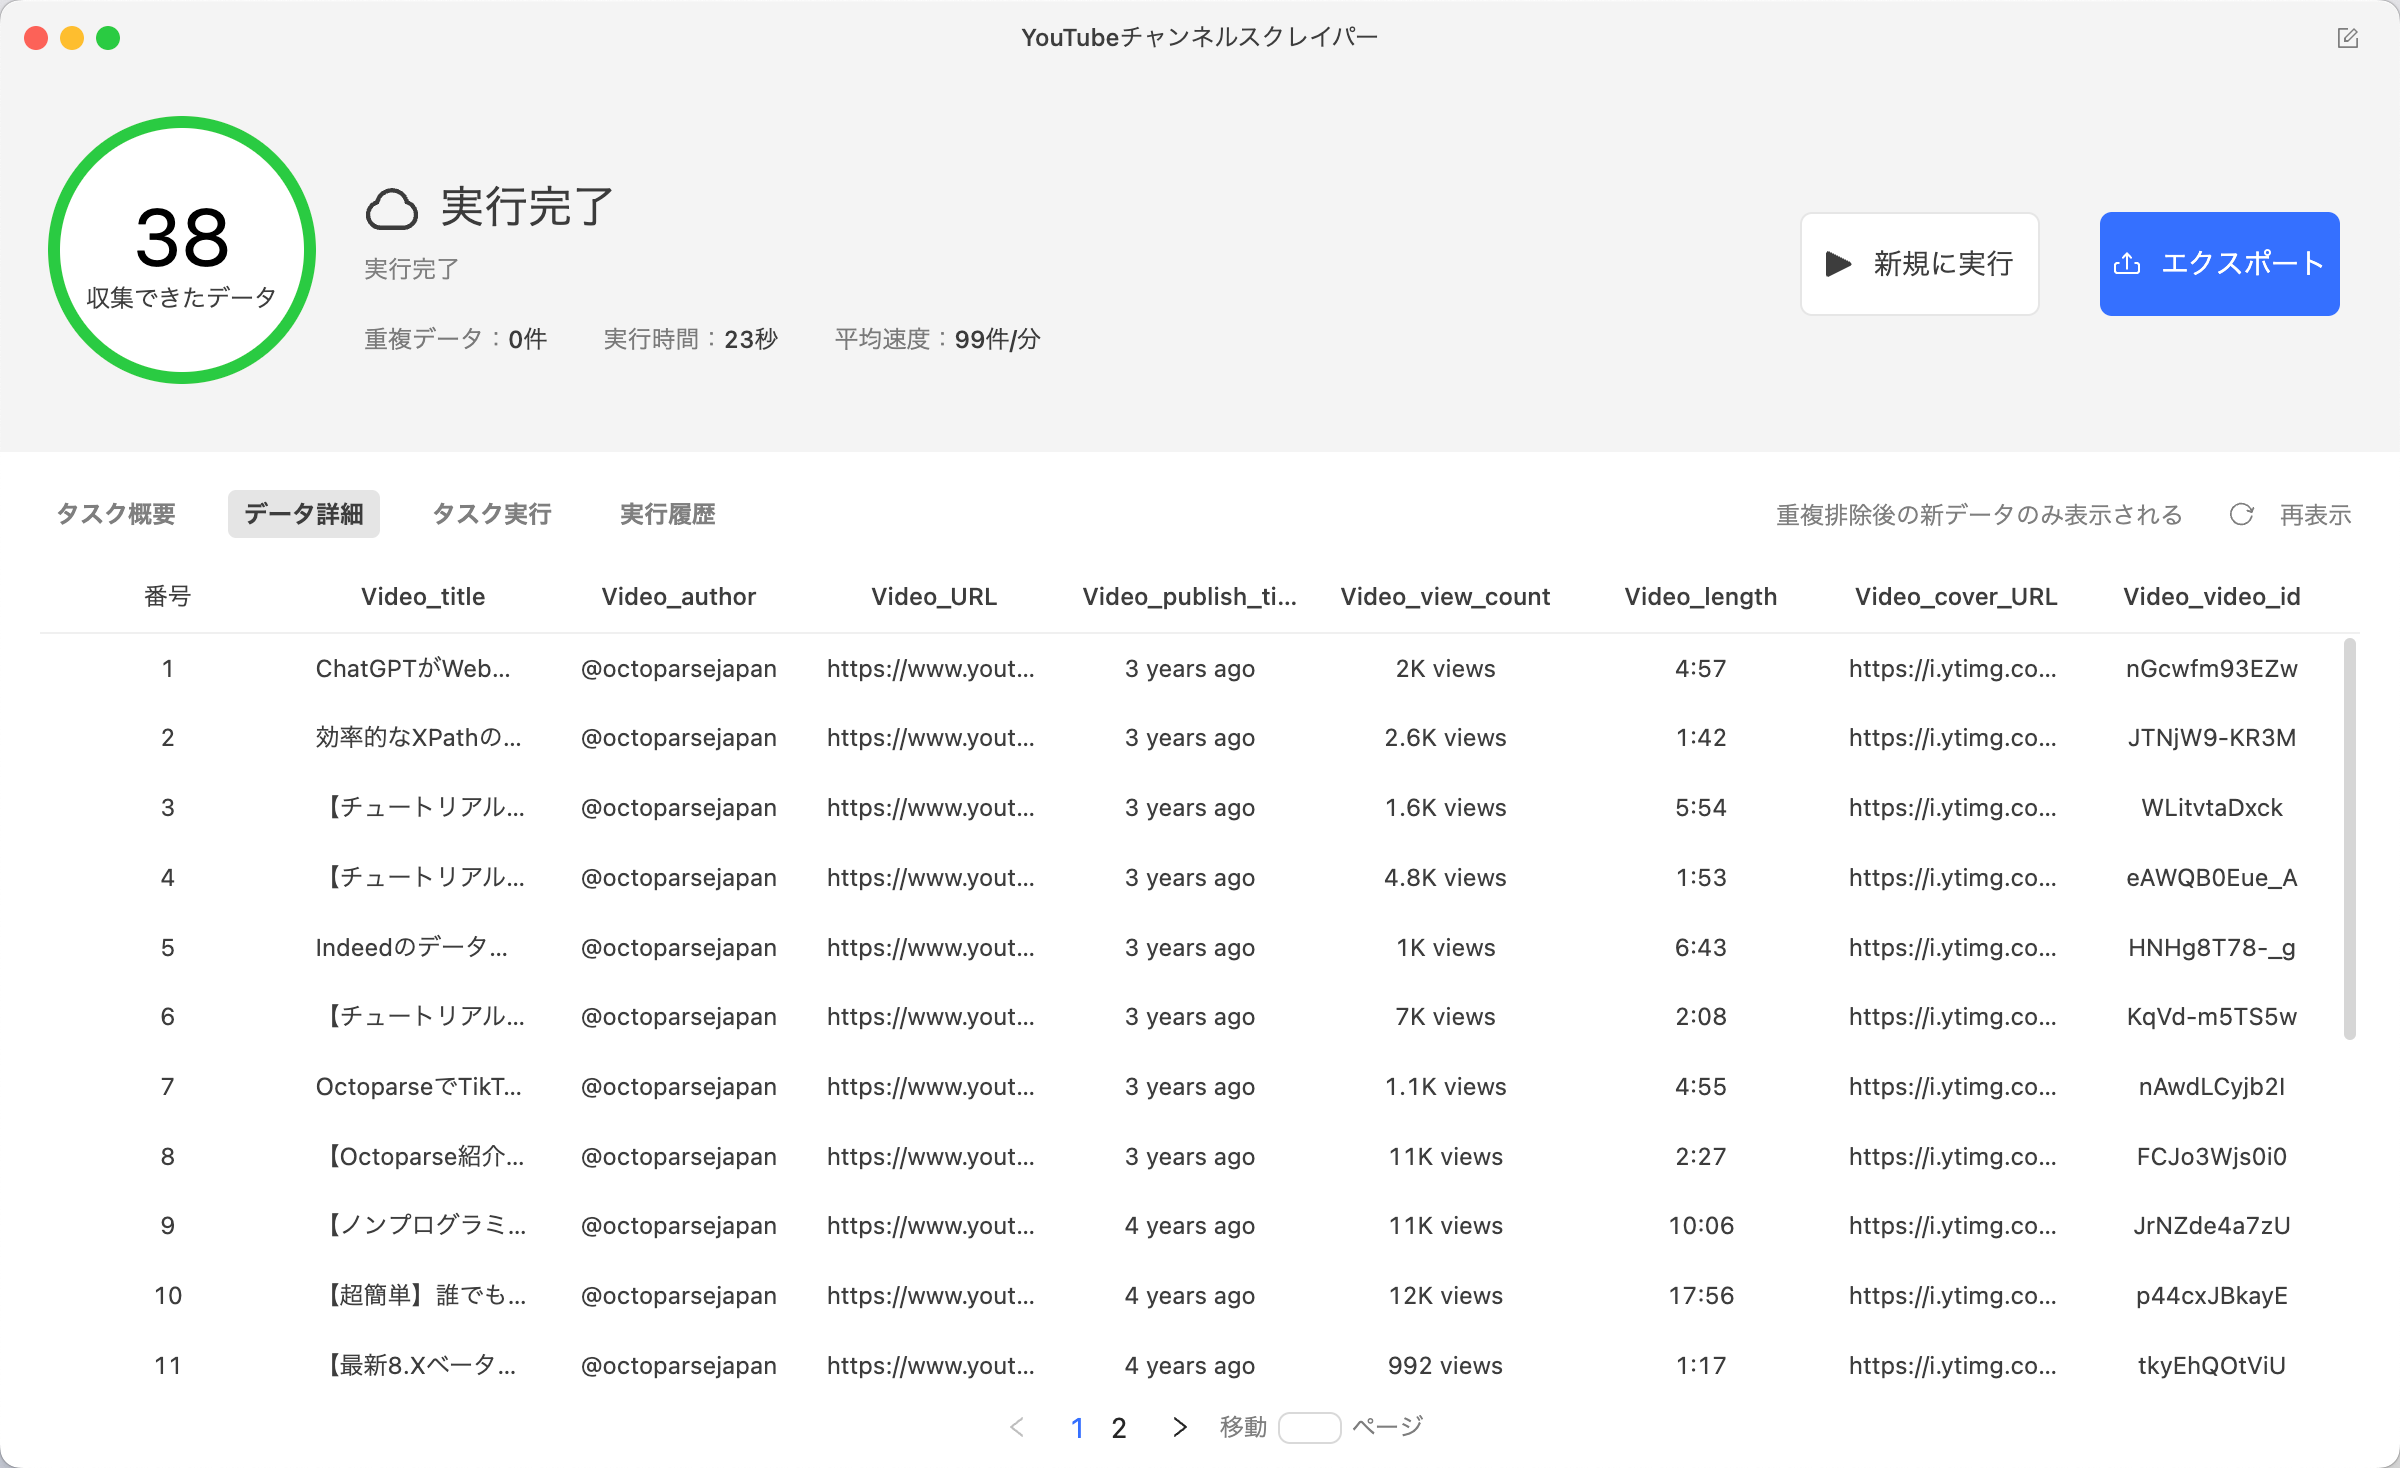Click video ID 'FCJo3Wjs0i0'

2212,1156
